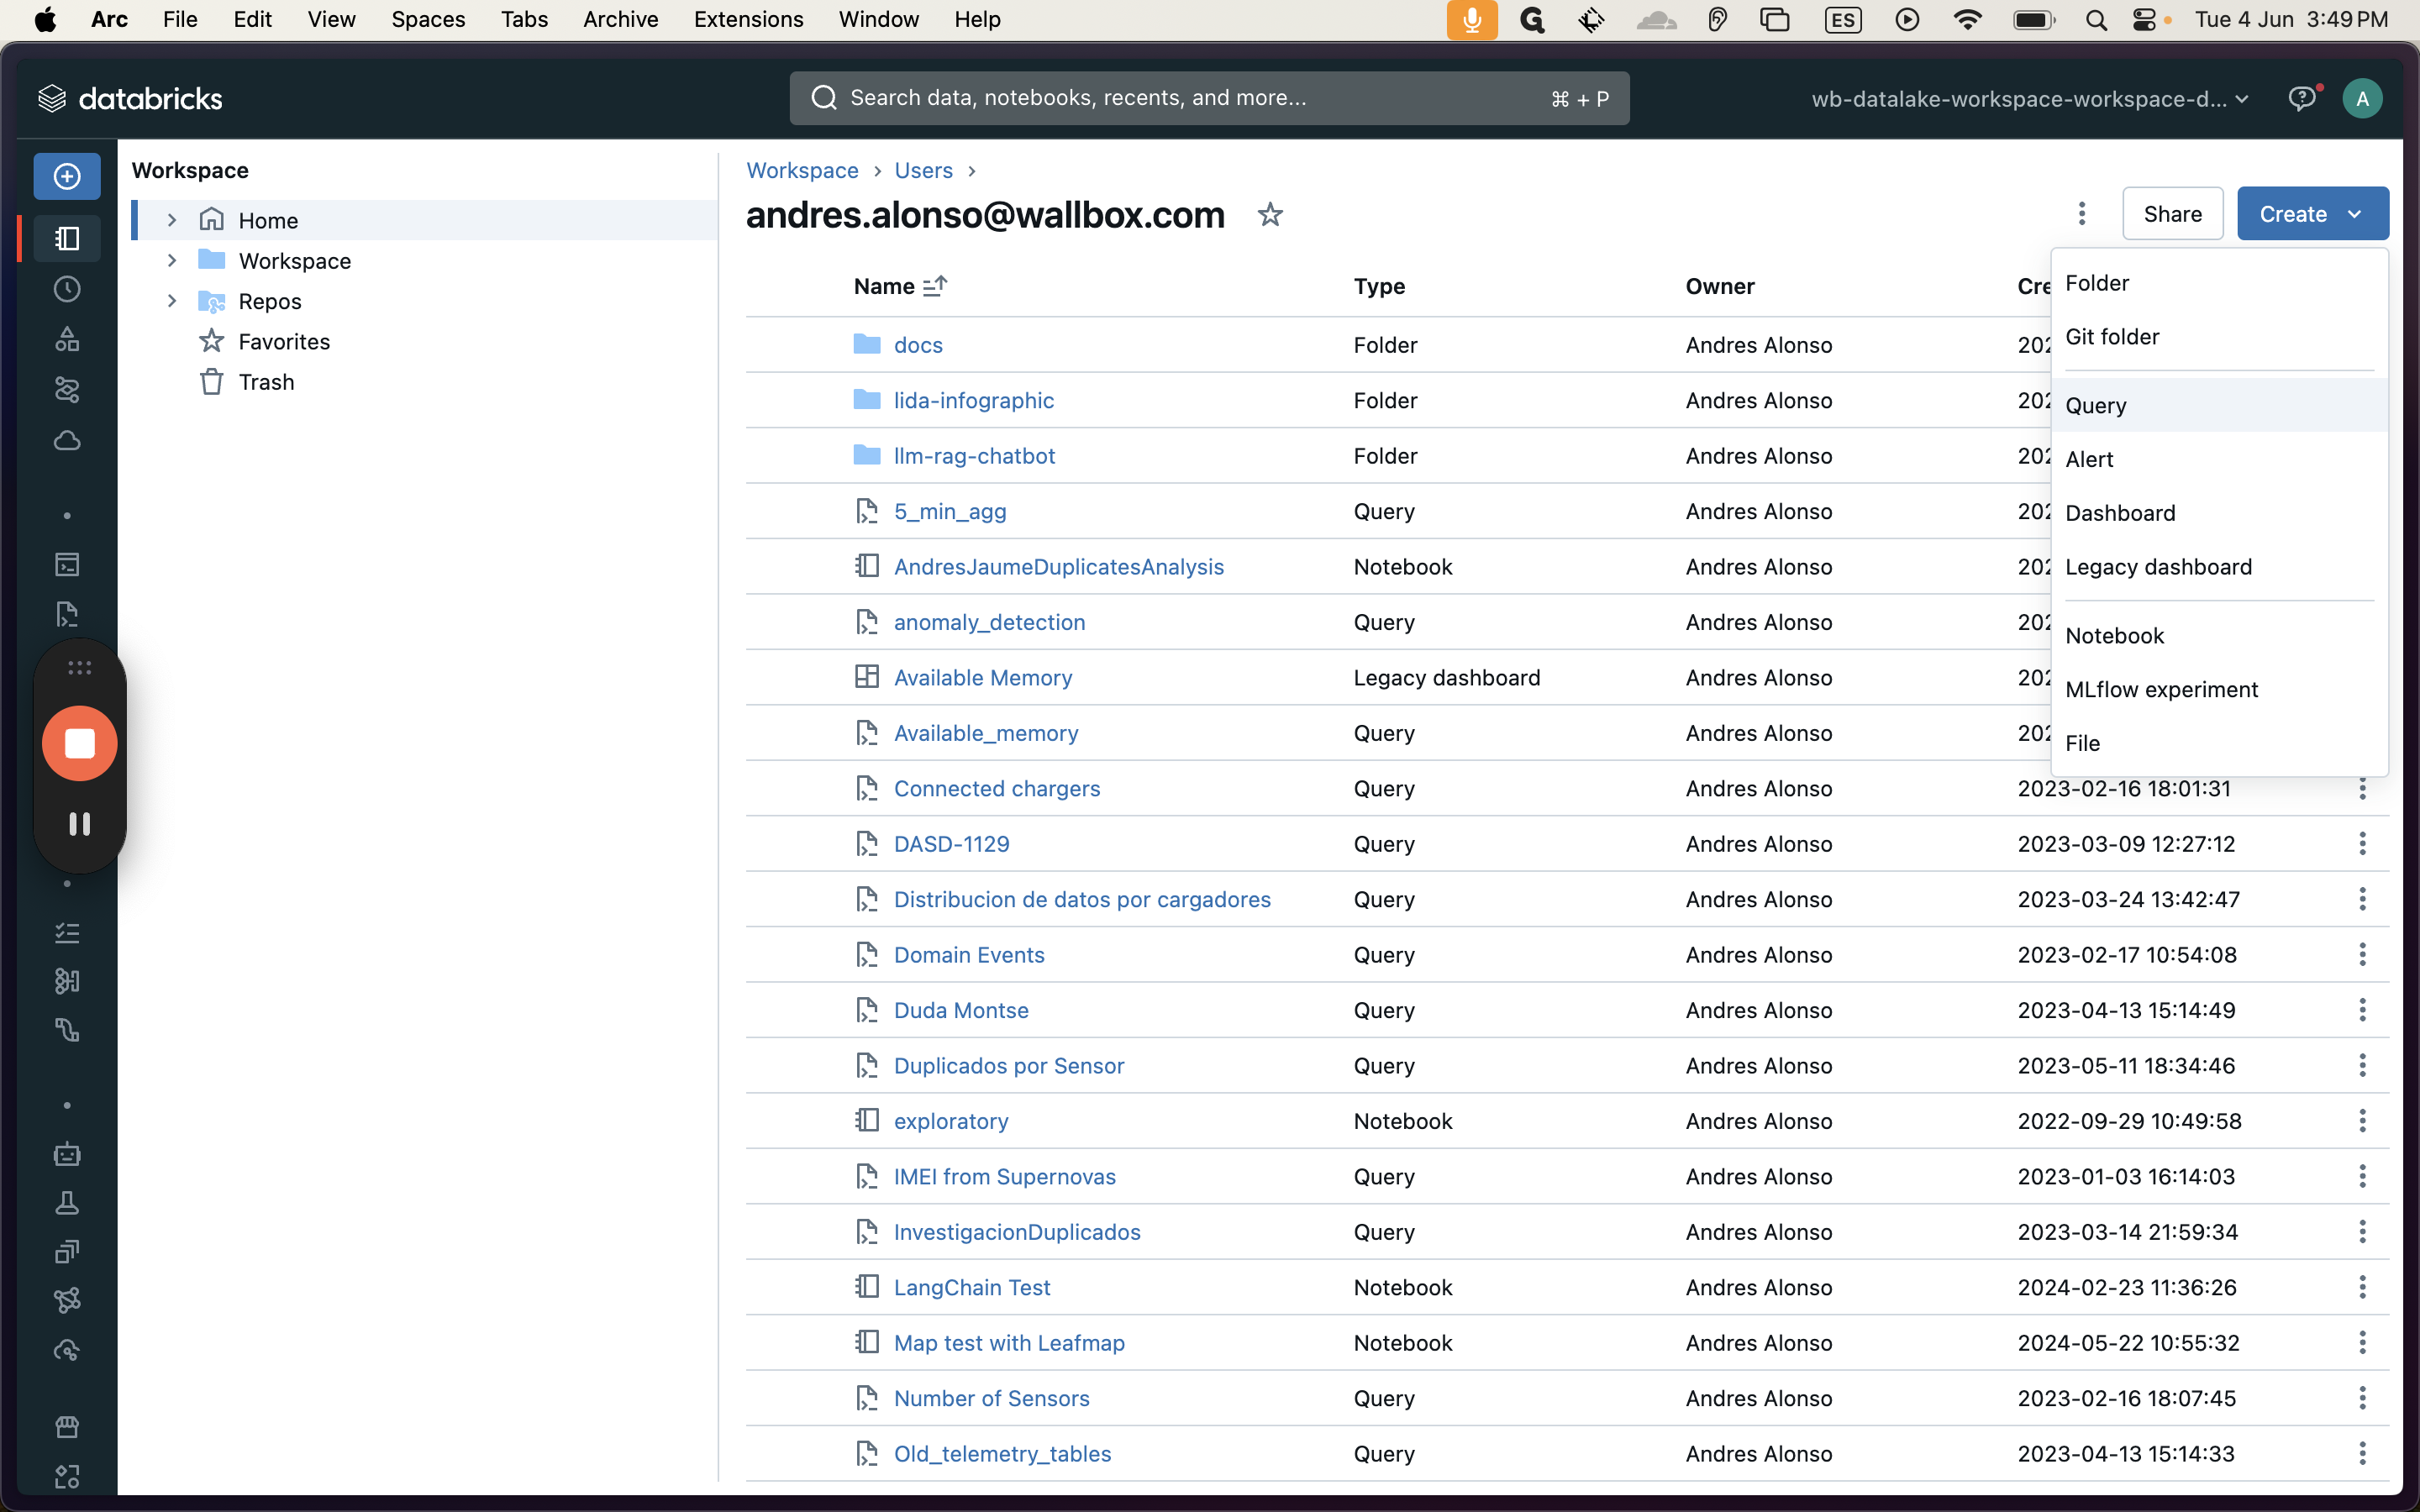Screen dimensions: 2420x1512
Task: Expand the Home tree node
Action: tap(172, 220)
